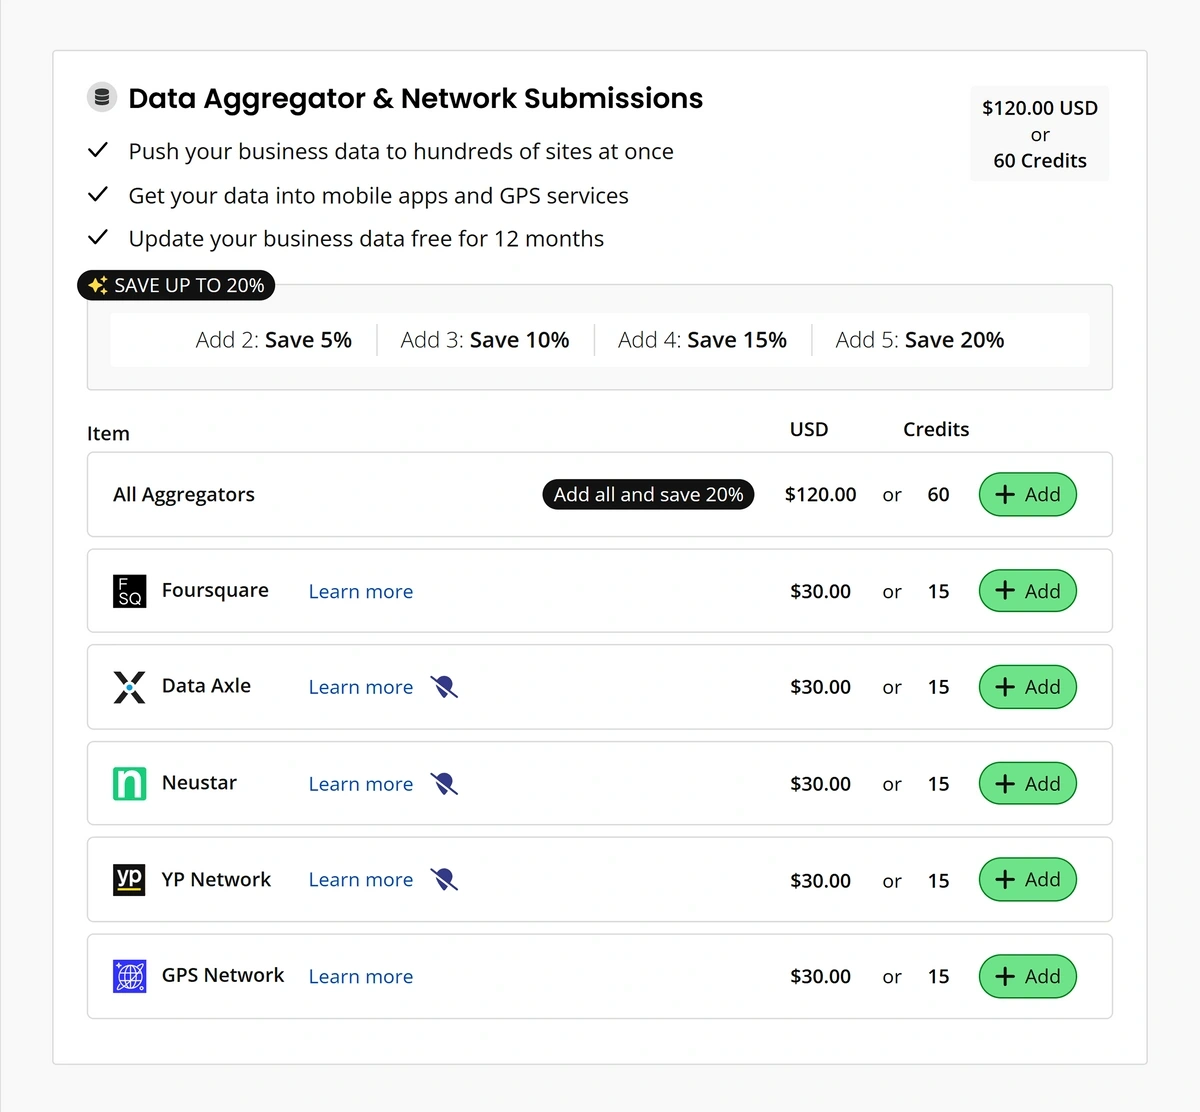Click the Data Axle X logo
The height and width of the screenshot is (1112, 1200).
coord(130,687)
